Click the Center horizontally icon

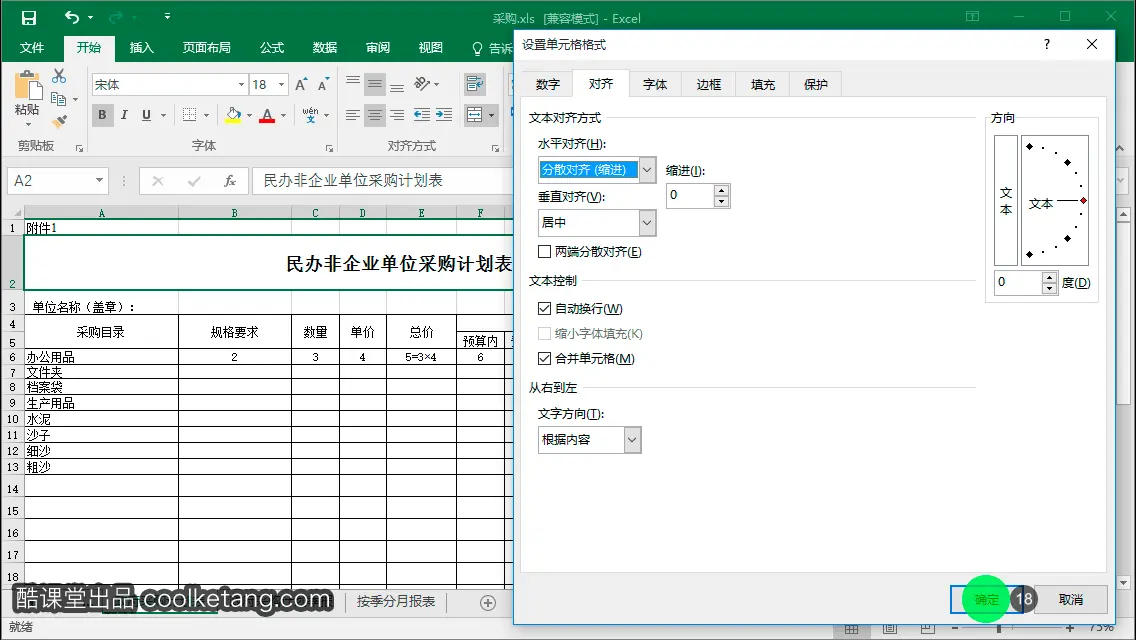(375, 115)
